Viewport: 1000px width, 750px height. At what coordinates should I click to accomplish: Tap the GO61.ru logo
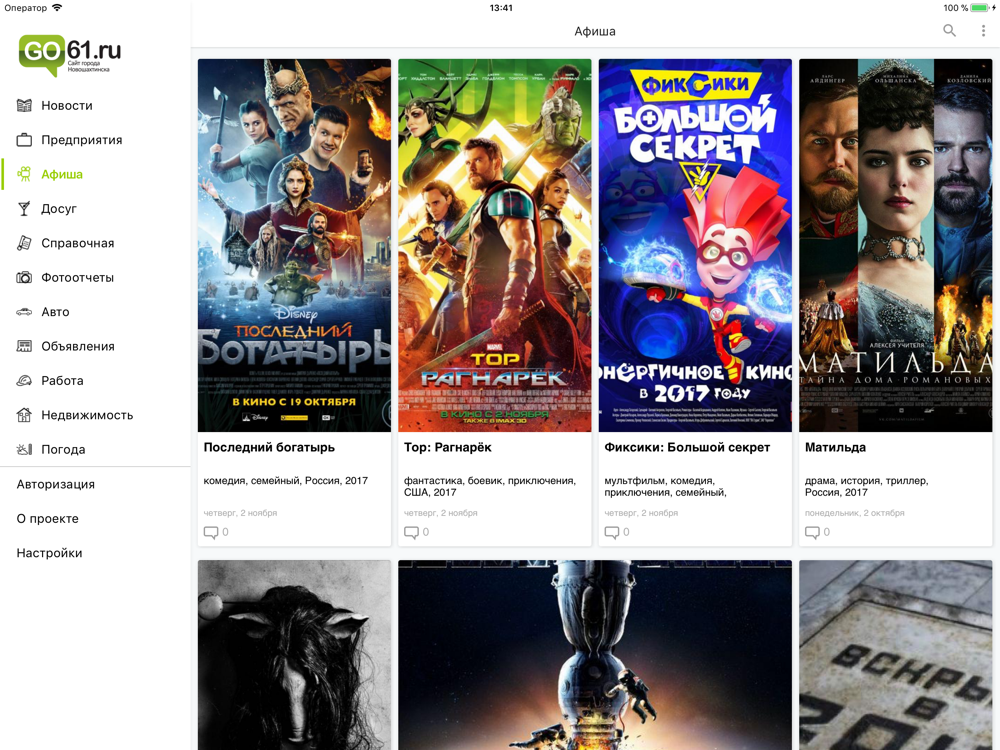[70, 55]
